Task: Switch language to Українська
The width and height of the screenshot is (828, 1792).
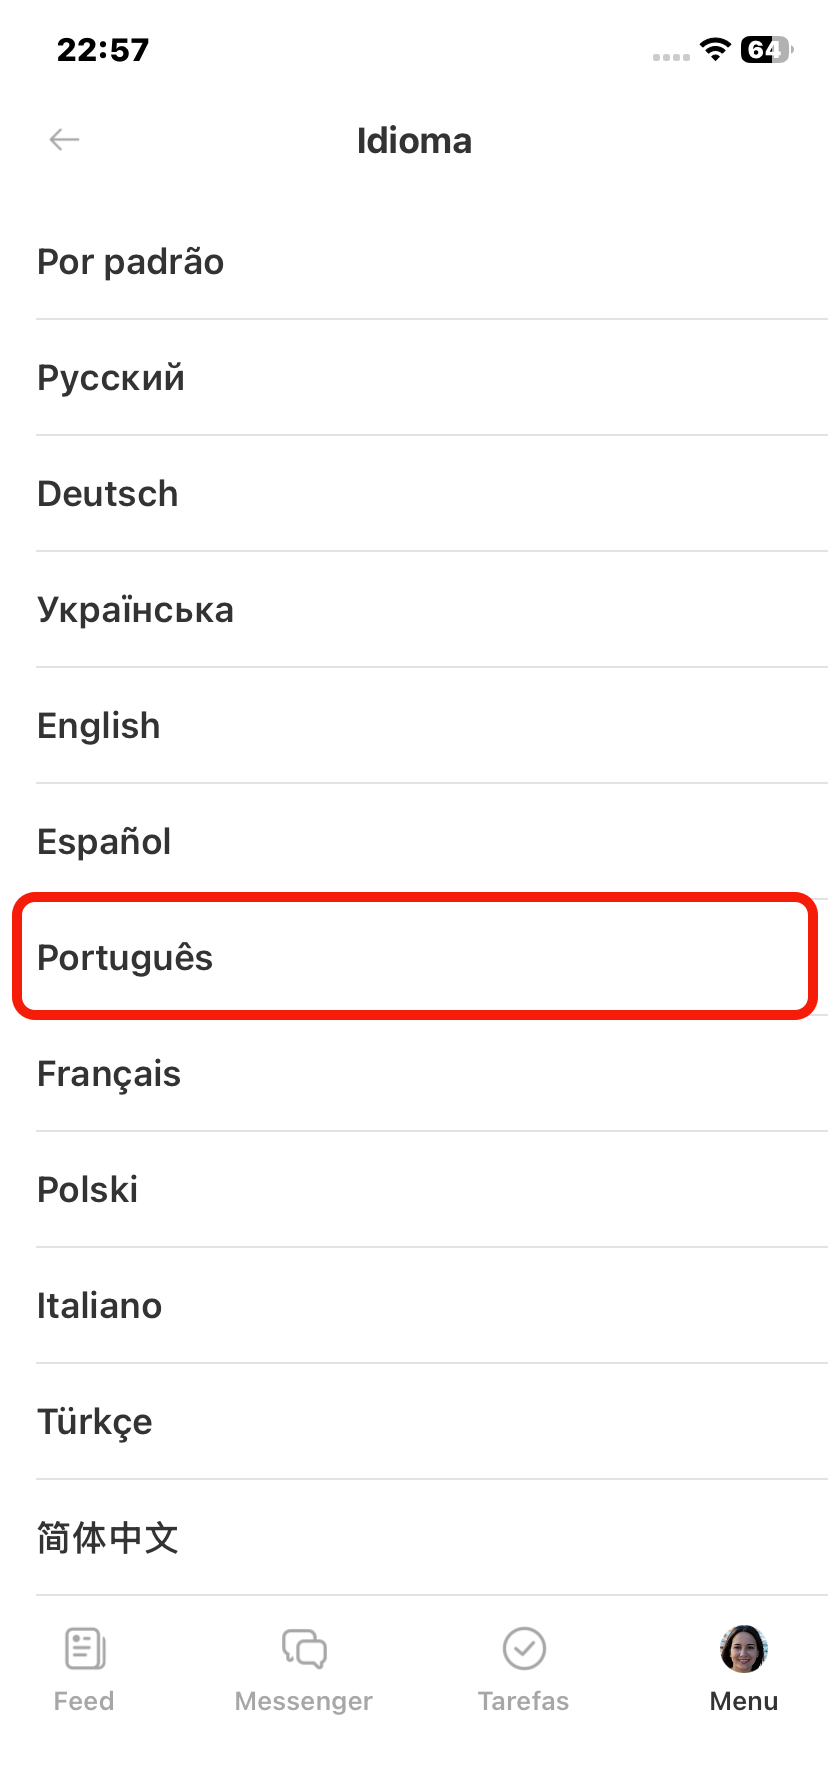Action: click(135, 610)
